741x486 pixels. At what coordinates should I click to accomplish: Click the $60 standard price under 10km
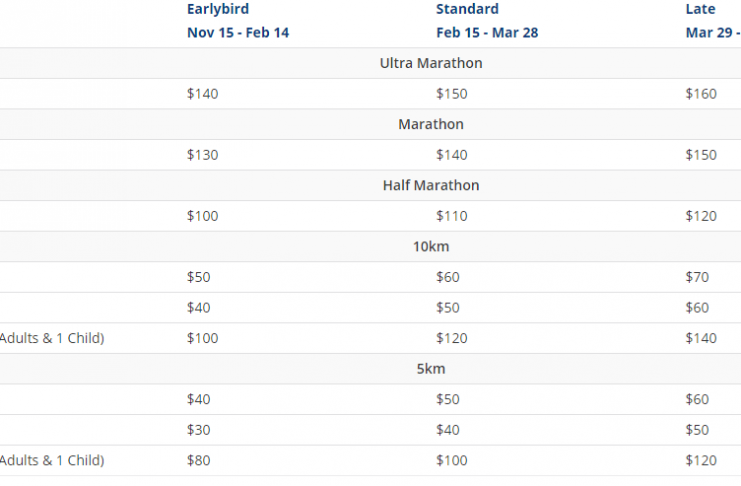pos(448,277)
